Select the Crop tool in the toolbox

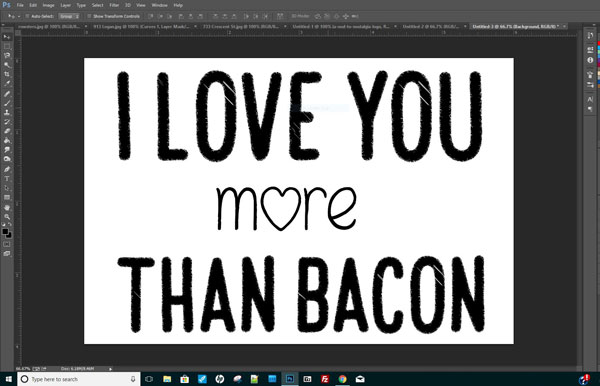coord(7,74)
